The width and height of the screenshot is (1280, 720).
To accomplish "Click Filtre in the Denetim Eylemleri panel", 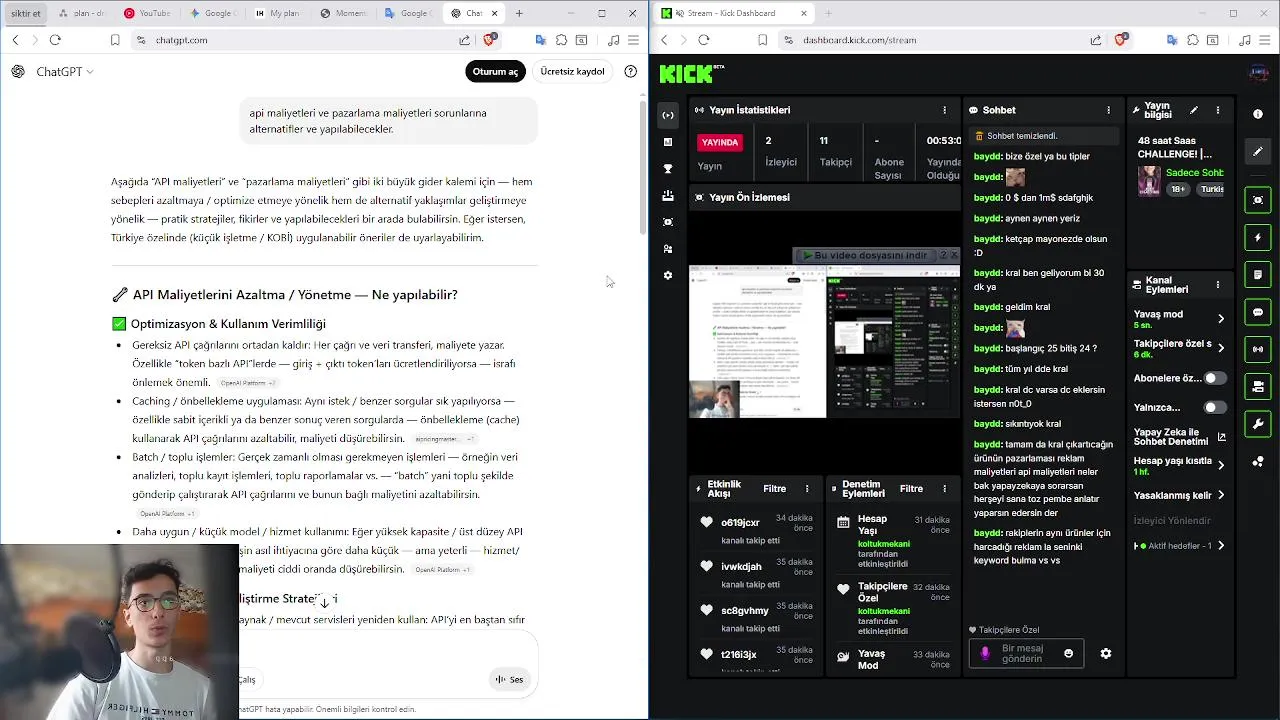I will pos(911,489).
